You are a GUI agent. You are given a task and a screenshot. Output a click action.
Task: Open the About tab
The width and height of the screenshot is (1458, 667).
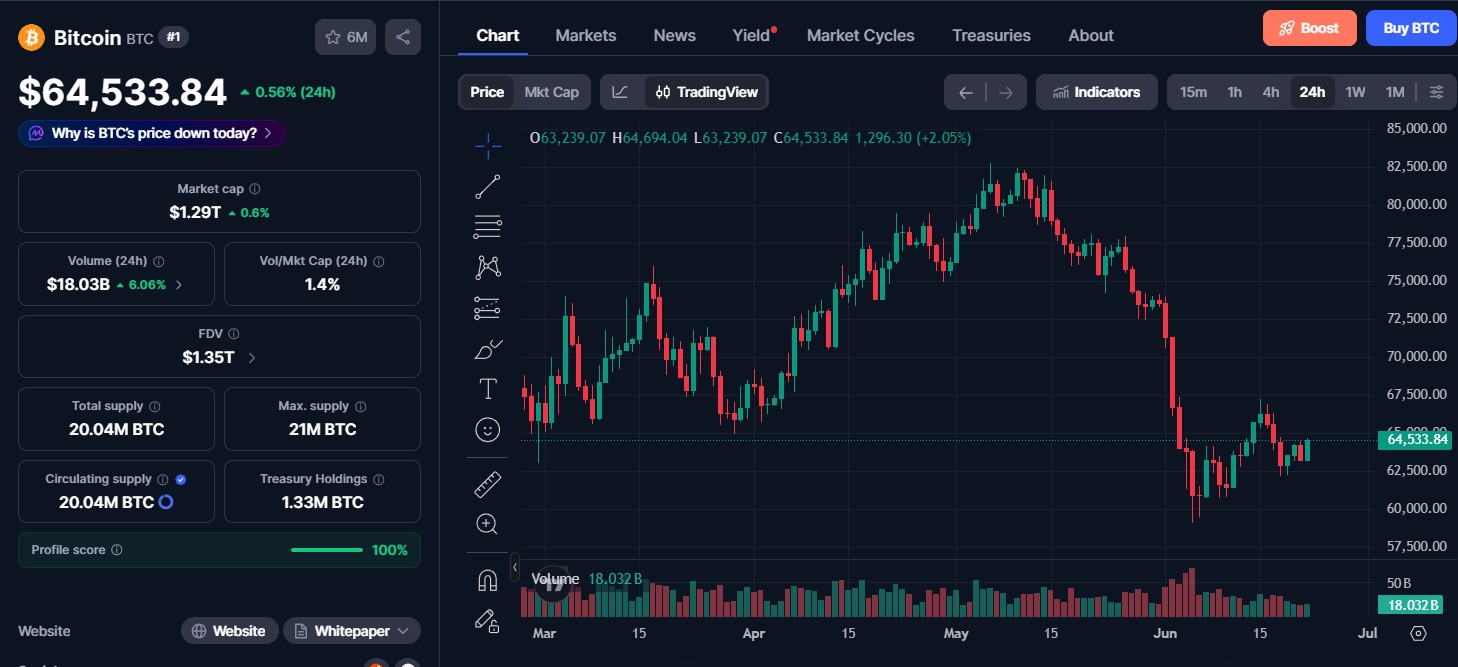click(1091, 35)
